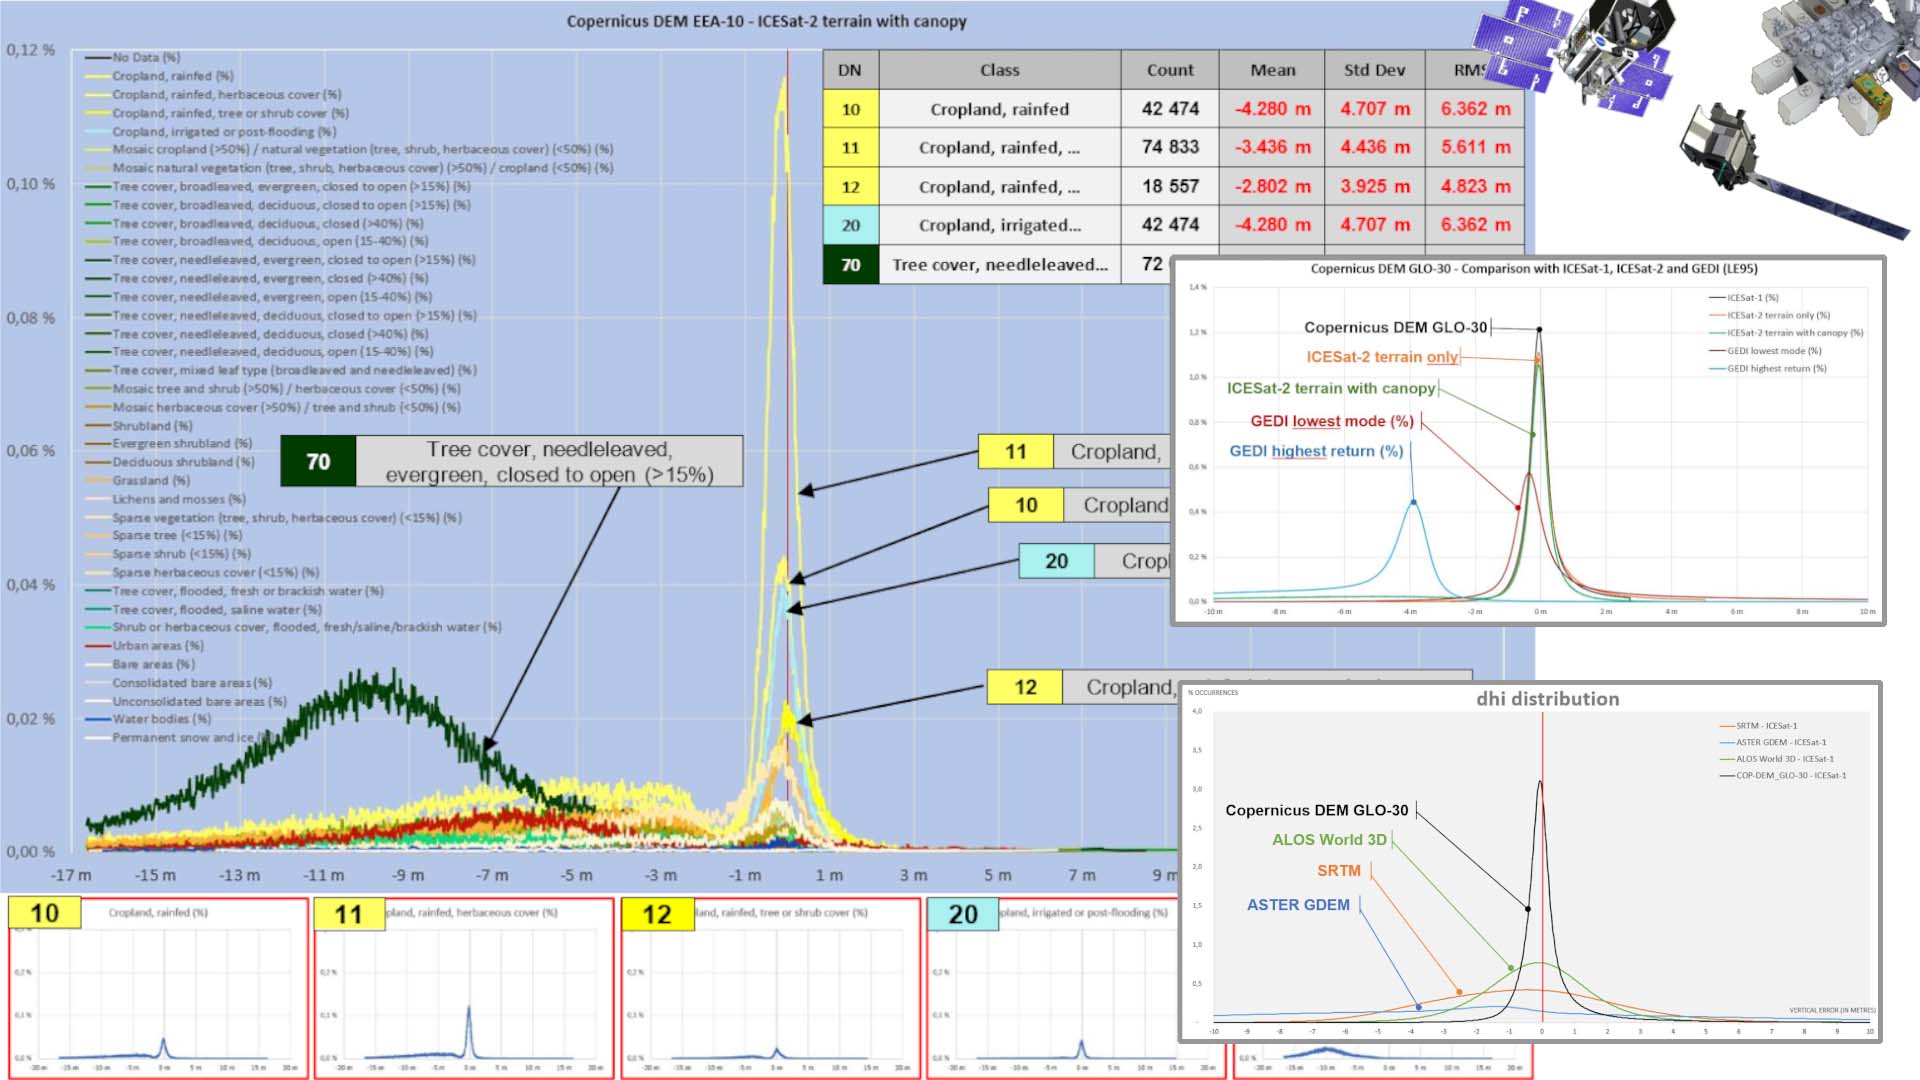Select RMSE value '4.823 m'
The image size is (1920, 1080).
(1475, 186)
